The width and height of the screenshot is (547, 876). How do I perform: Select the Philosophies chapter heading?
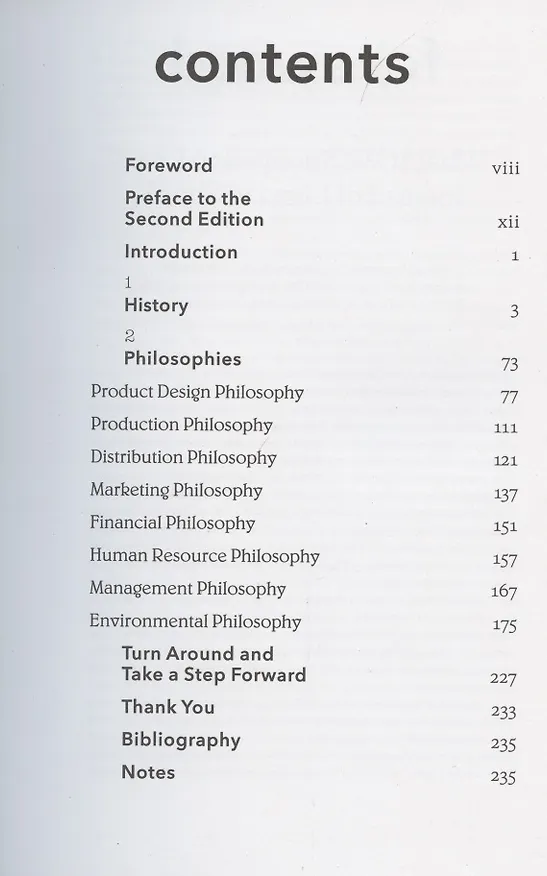pyautogui.click(x=183, y=359)
